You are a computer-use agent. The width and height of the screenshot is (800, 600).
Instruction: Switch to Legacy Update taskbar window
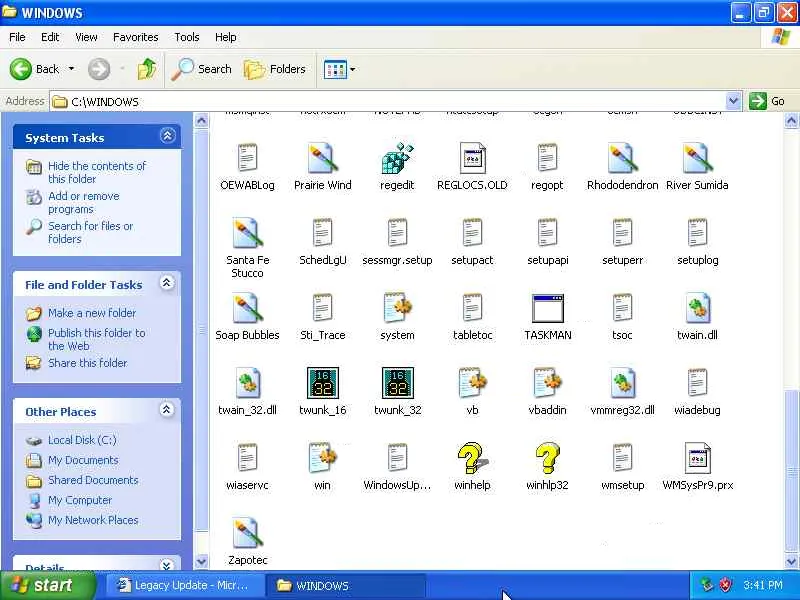click(185, 585)
